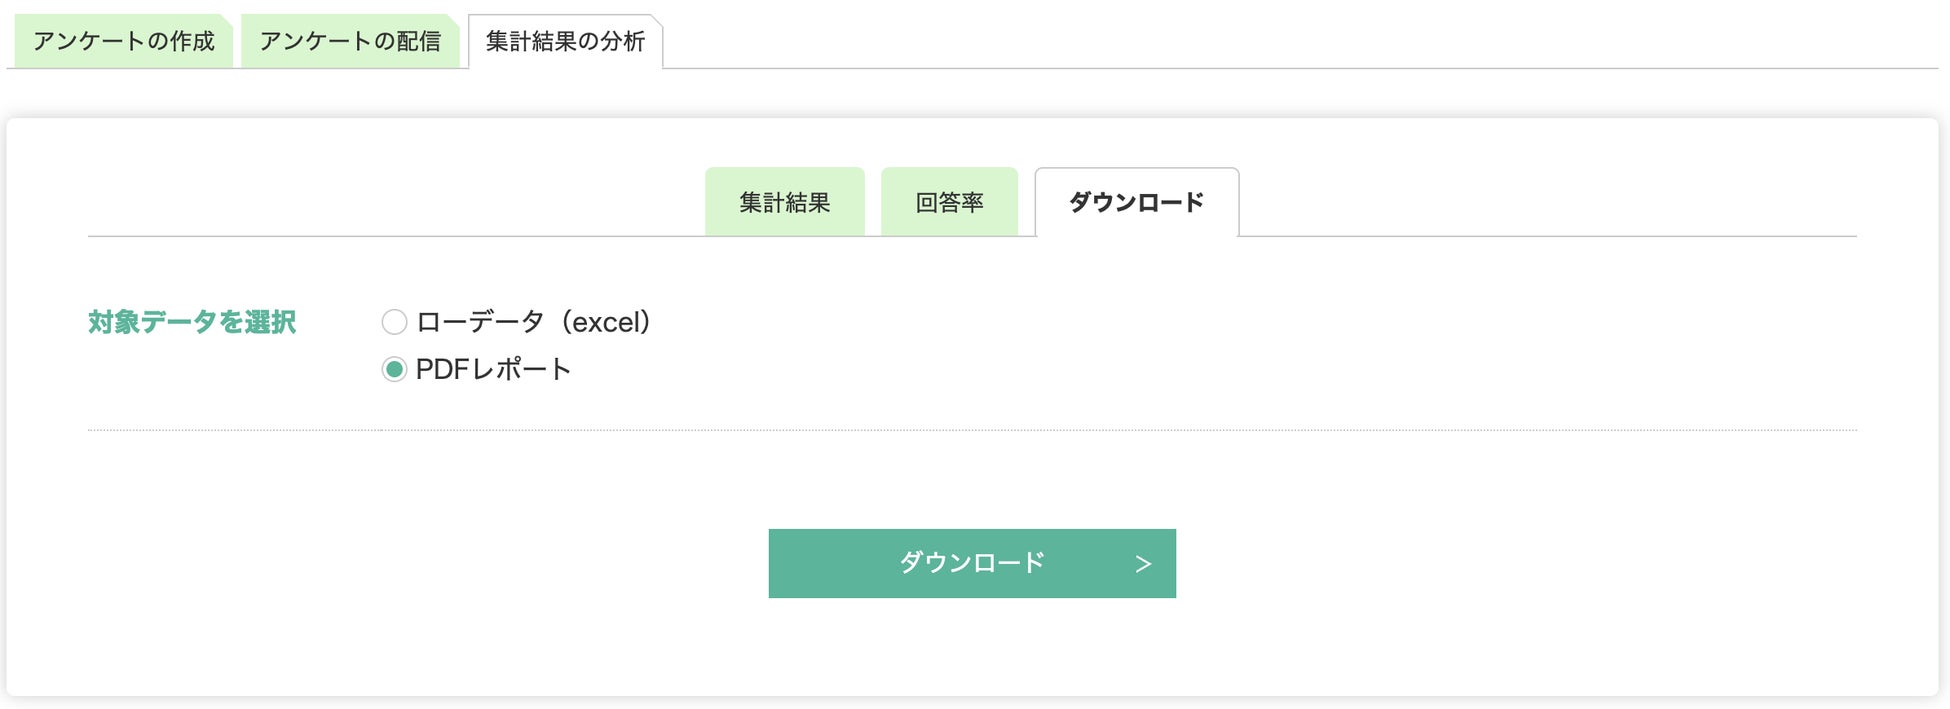Click the dotted divider below the data options

point(972,430)
